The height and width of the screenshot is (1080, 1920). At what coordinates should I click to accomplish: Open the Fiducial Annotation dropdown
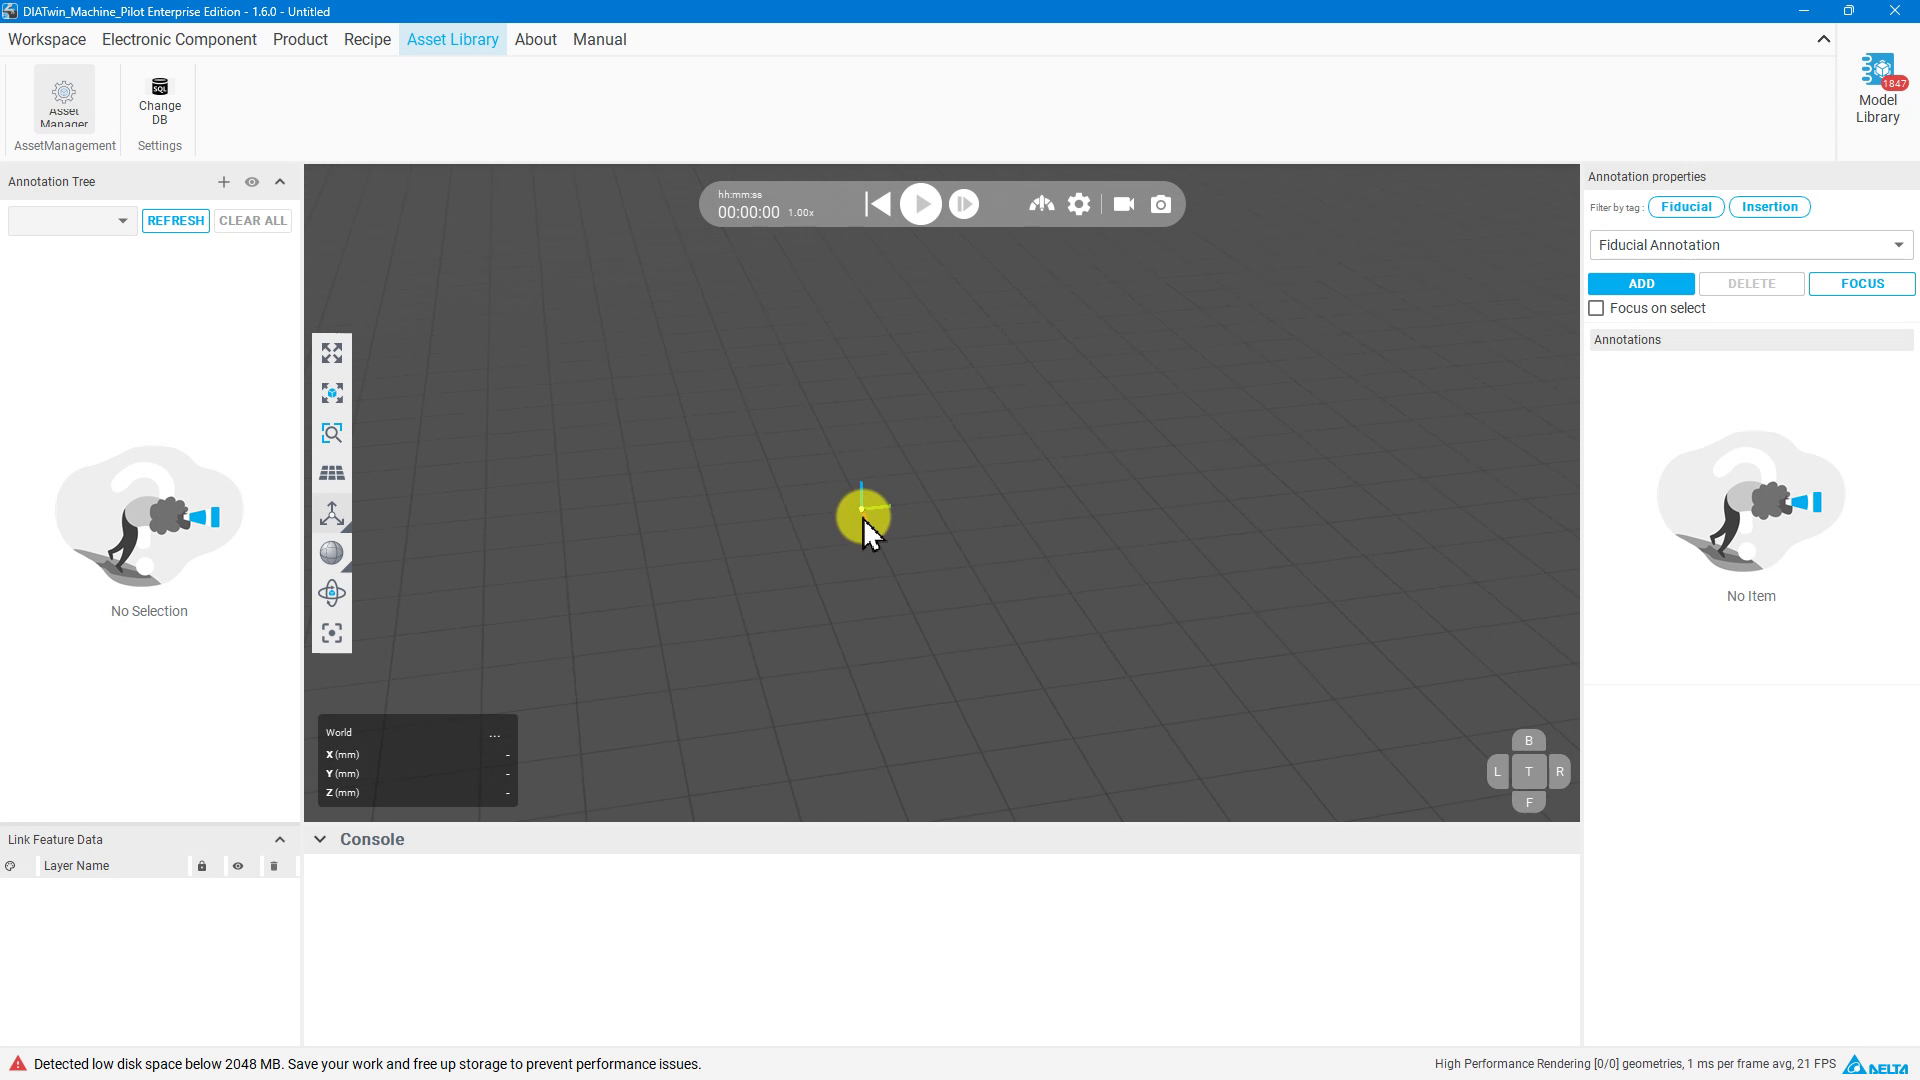tap(1751, 245)
